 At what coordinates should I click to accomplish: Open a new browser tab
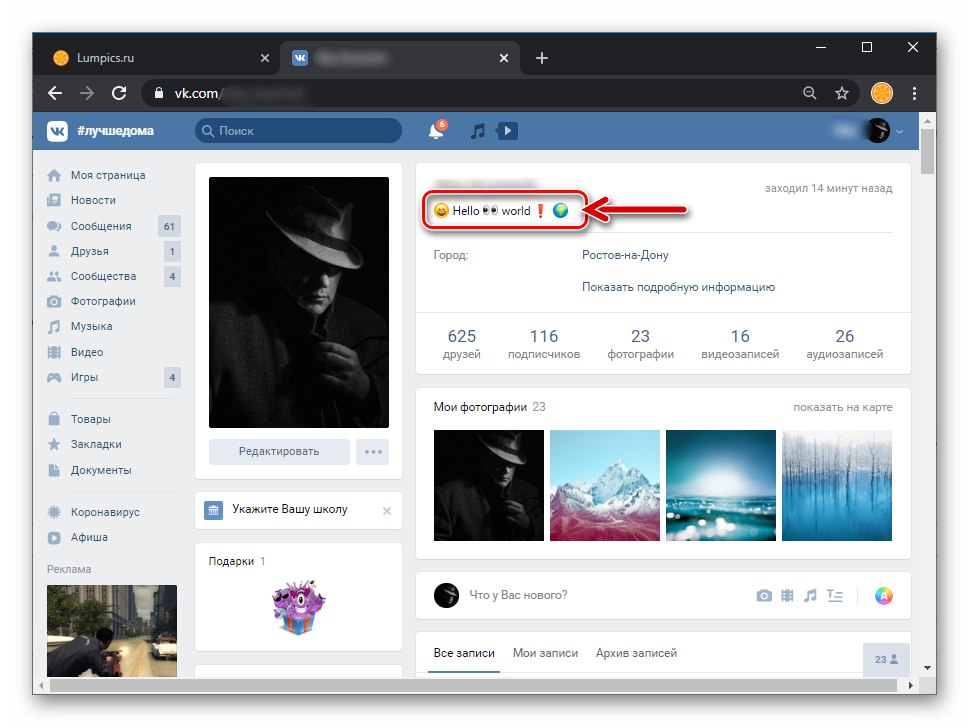pyautogui.click(x=542, y=58)
